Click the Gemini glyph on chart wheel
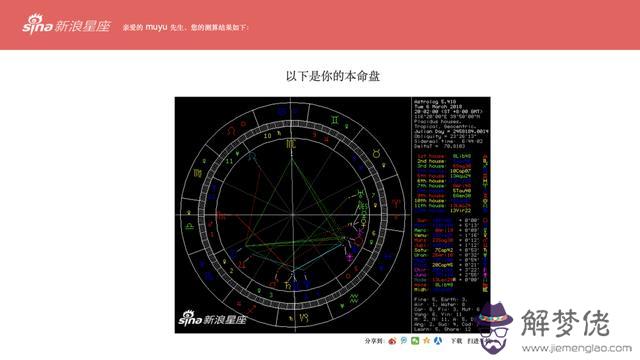640x360 pixels. [335, 120]
